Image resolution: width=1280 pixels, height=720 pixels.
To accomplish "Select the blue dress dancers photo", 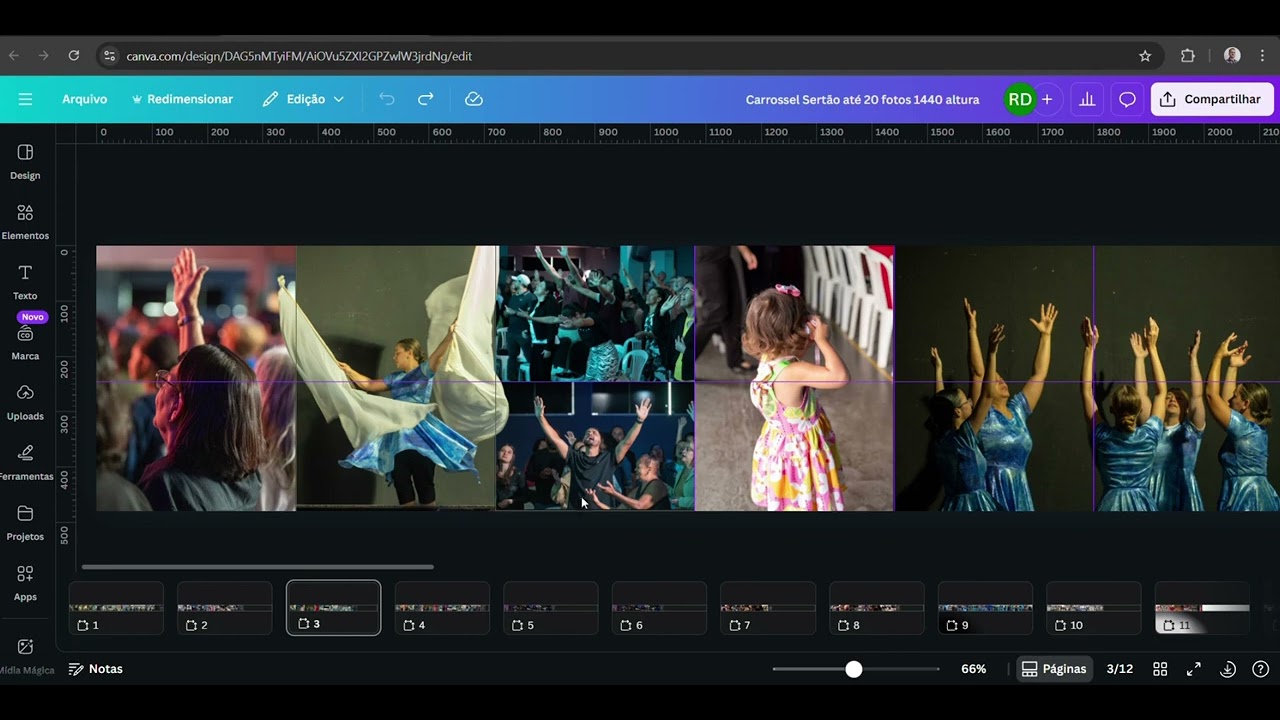I will pos(1087,378).
